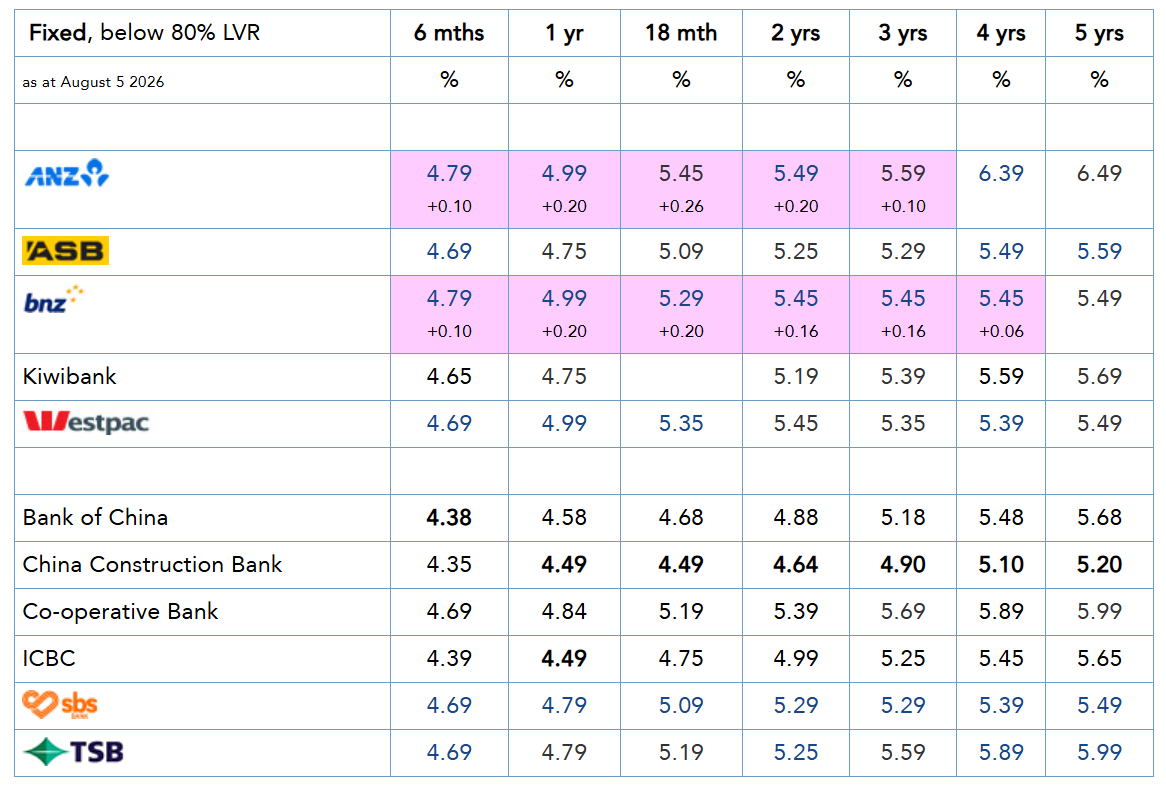
Task: Click Kiwibank 6 mths rate 4.65
Action: 449,376
